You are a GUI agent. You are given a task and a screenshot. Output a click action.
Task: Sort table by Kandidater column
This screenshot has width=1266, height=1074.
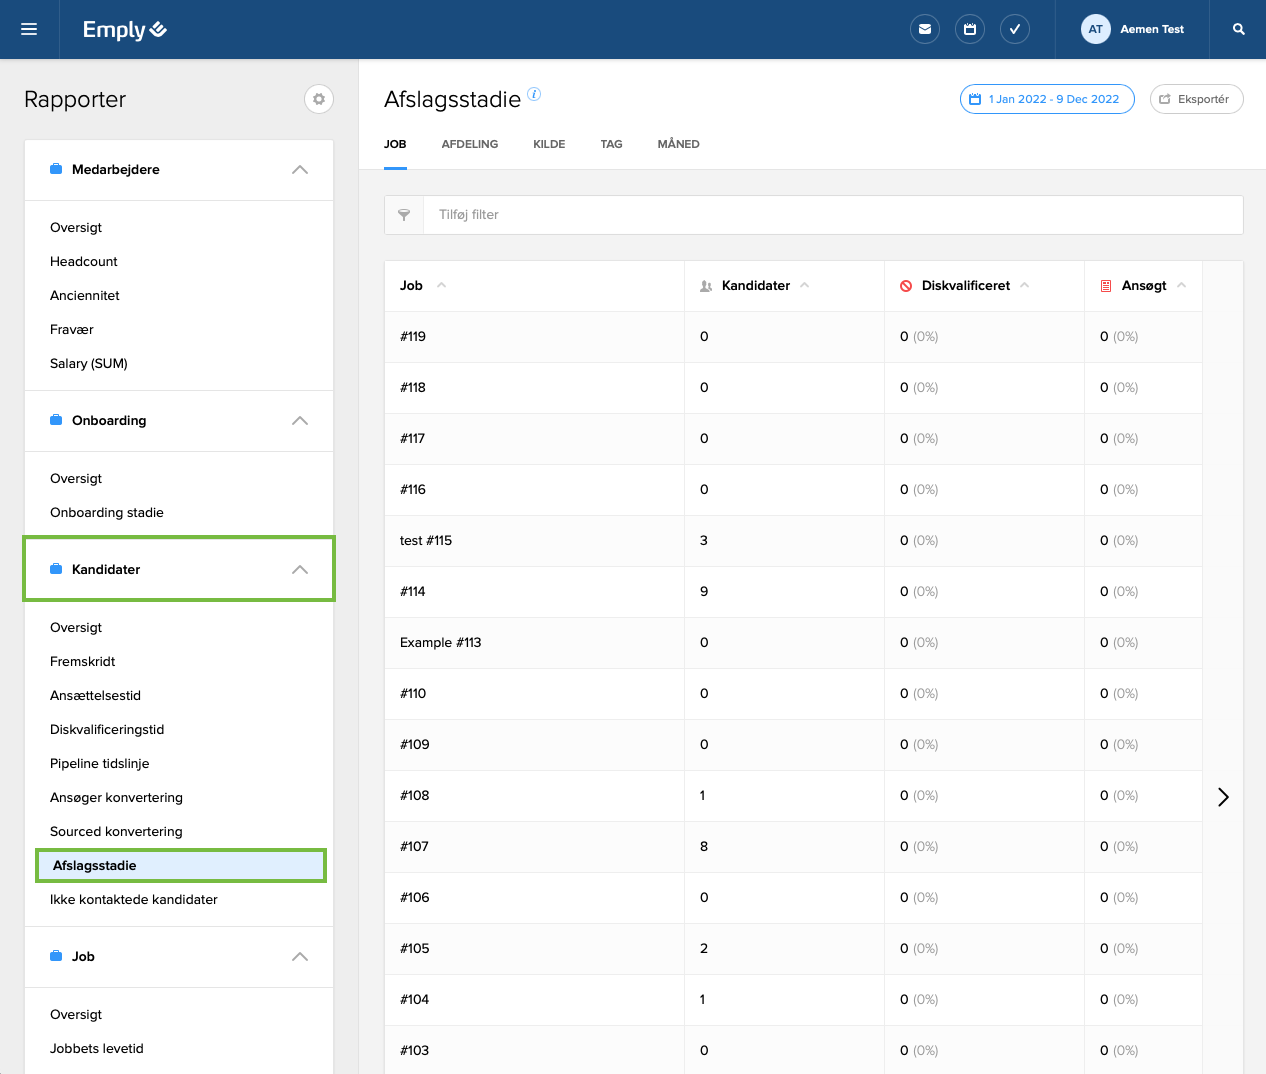click(x=756, y=286)
